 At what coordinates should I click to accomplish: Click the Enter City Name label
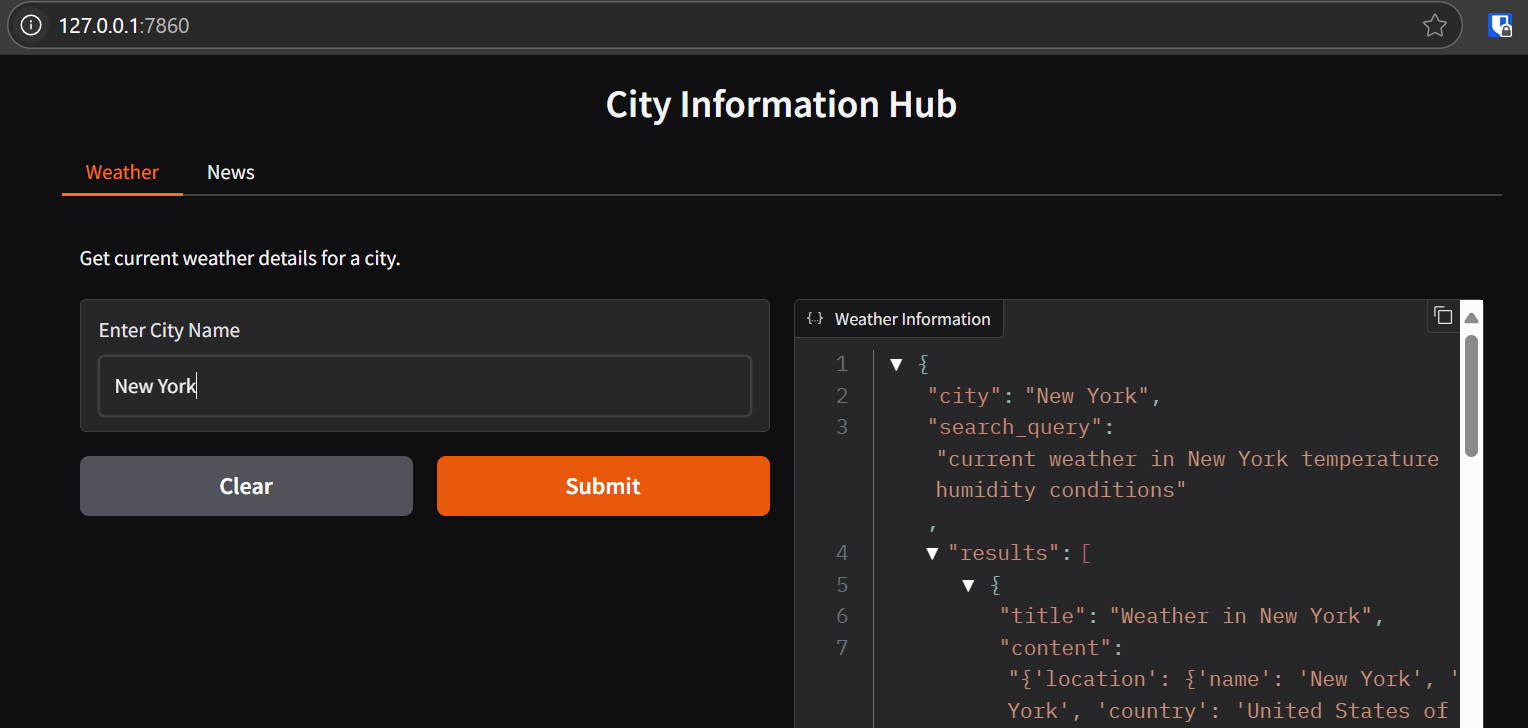point(169,330)
